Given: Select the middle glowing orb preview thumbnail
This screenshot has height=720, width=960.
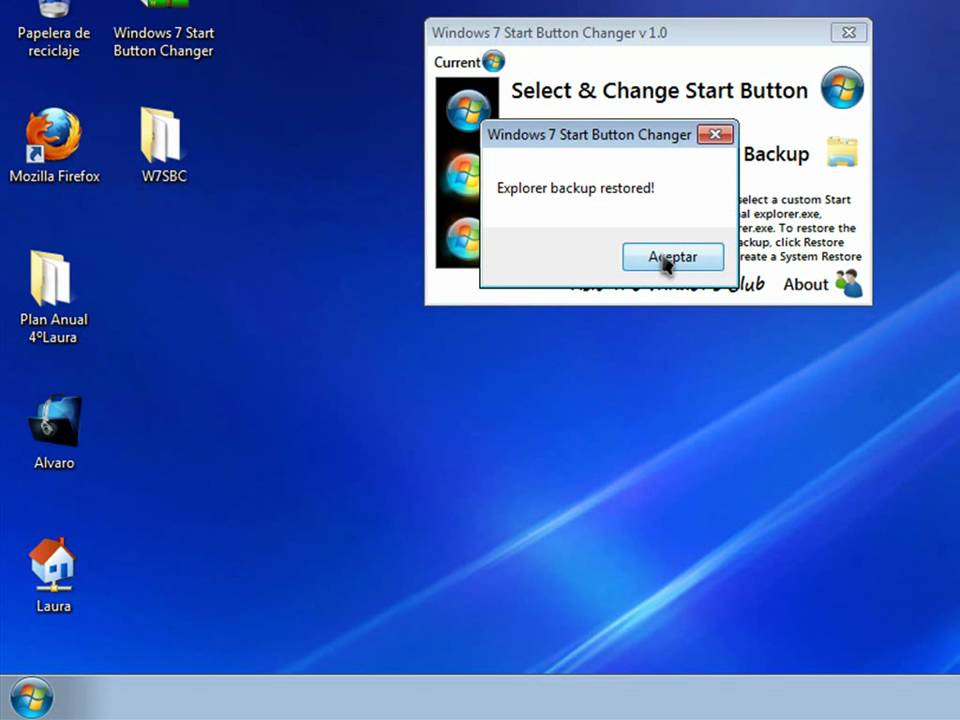Looking at the screenshot, I should pos(463,174).
